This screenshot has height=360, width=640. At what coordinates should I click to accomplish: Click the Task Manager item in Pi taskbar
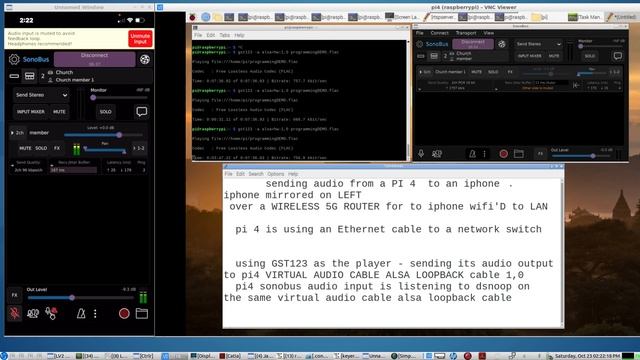point(584,17)
